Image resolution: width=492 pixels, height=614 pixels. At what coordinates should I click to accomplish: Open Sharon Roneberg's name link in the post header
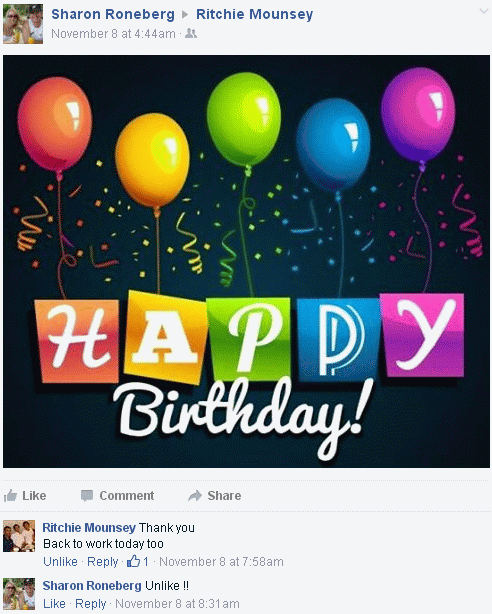(113, 14)
